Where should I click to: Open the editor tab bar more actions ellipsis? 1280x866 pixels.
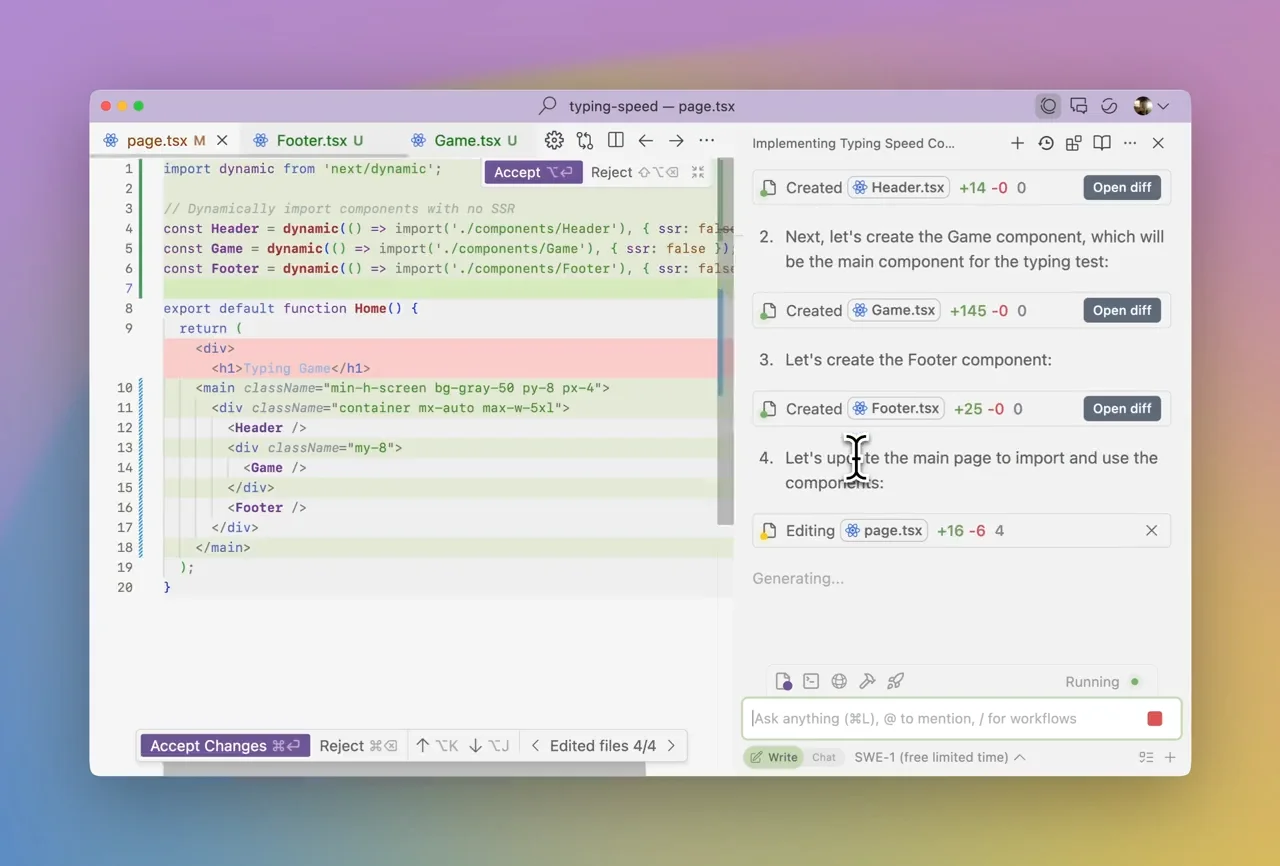point(707,141)
